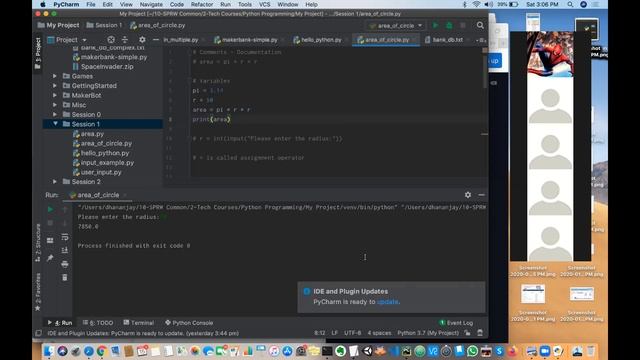Screen dimensions: 640x360
Task: Minimize the Run tool window
Action: 481,195
